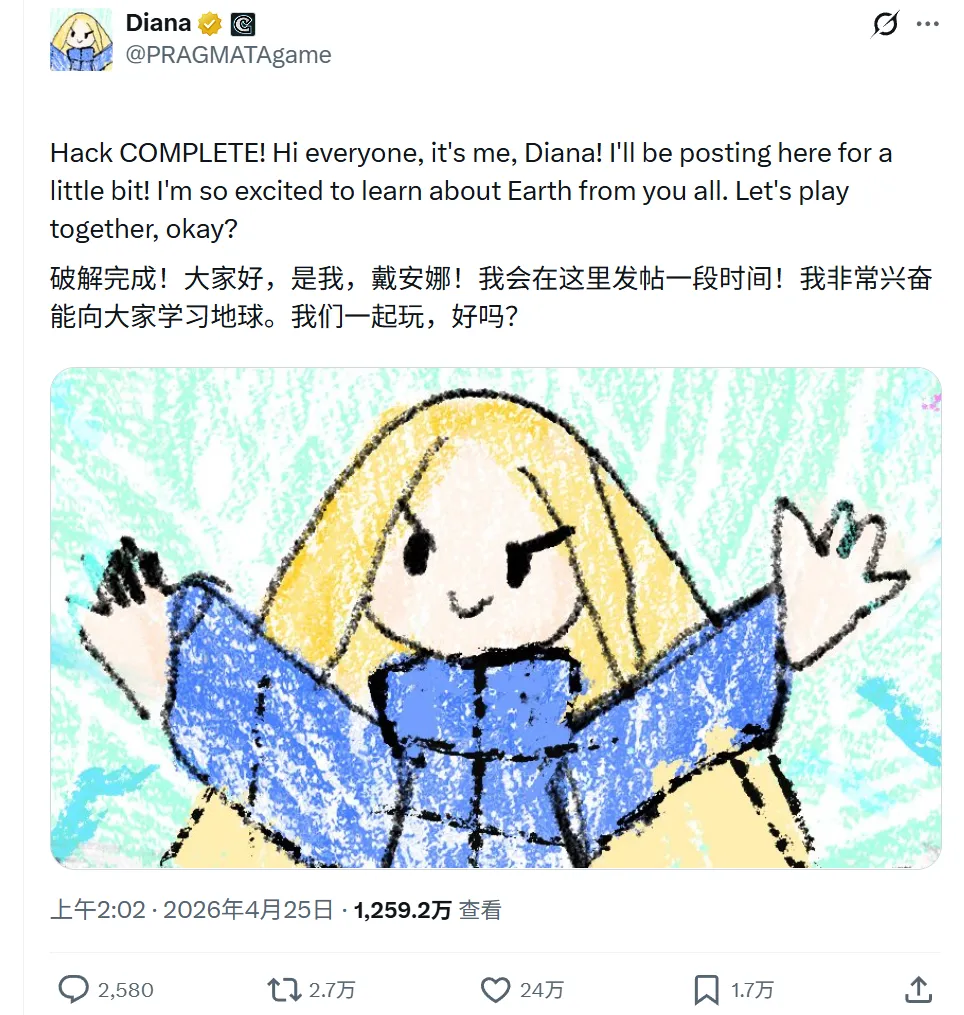Open the three-dot more options menu
Screen dimensions: 964x1015
(927, 25)
